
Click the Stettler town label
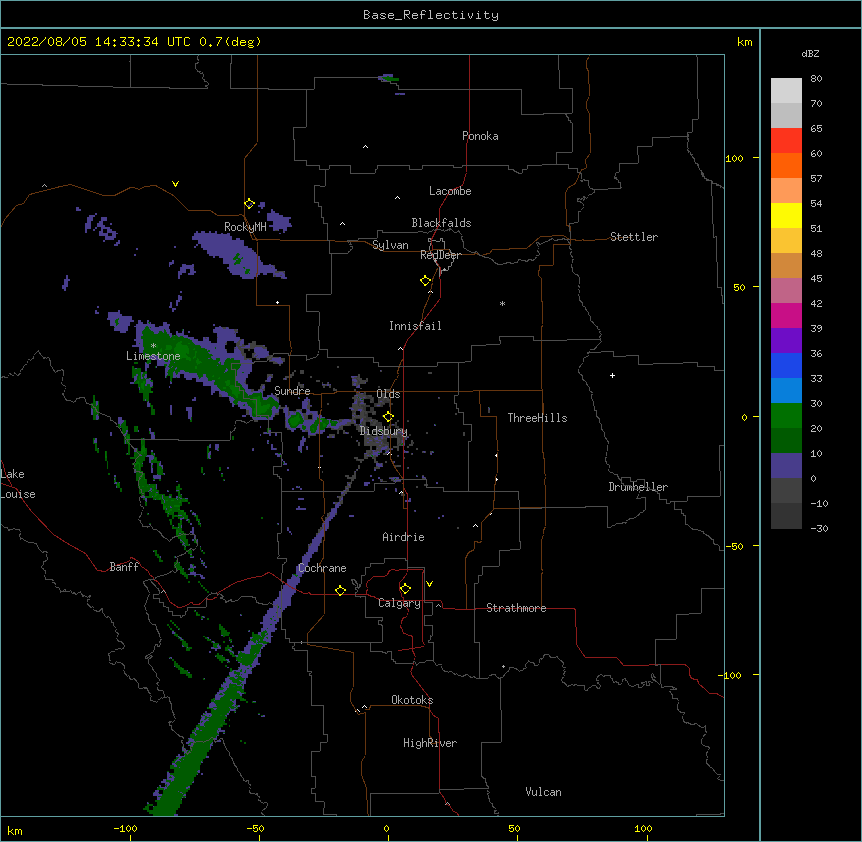pyautogui.click(x=634, y=237)
